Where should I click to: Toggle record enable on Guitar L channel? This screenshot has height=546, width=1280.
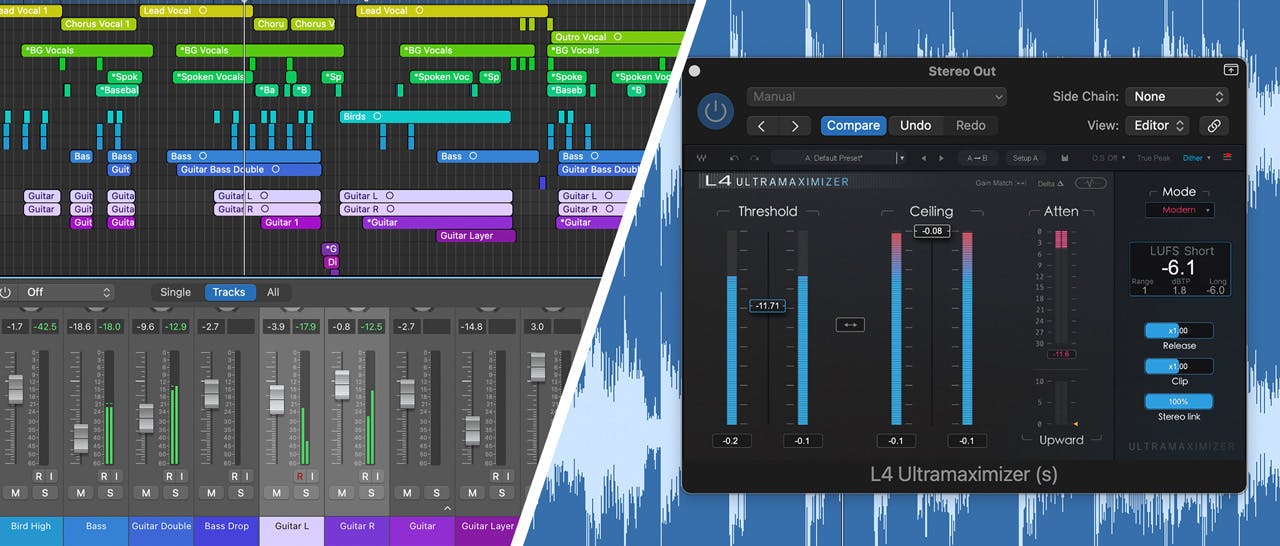pyautogui.click(x=299, y=477)
